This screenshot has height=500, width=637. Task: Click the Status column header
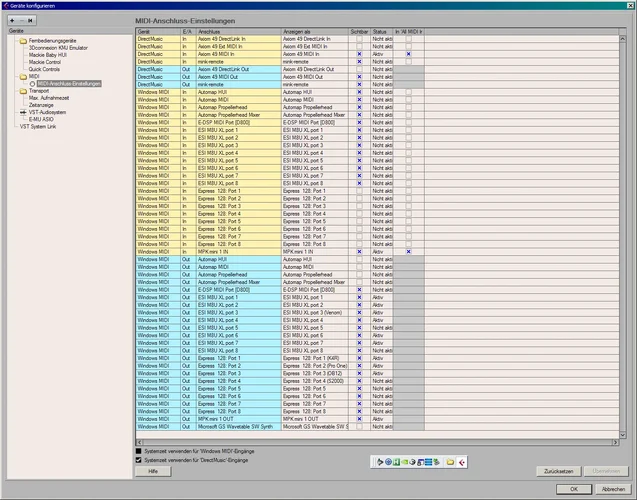pos(381,31)
